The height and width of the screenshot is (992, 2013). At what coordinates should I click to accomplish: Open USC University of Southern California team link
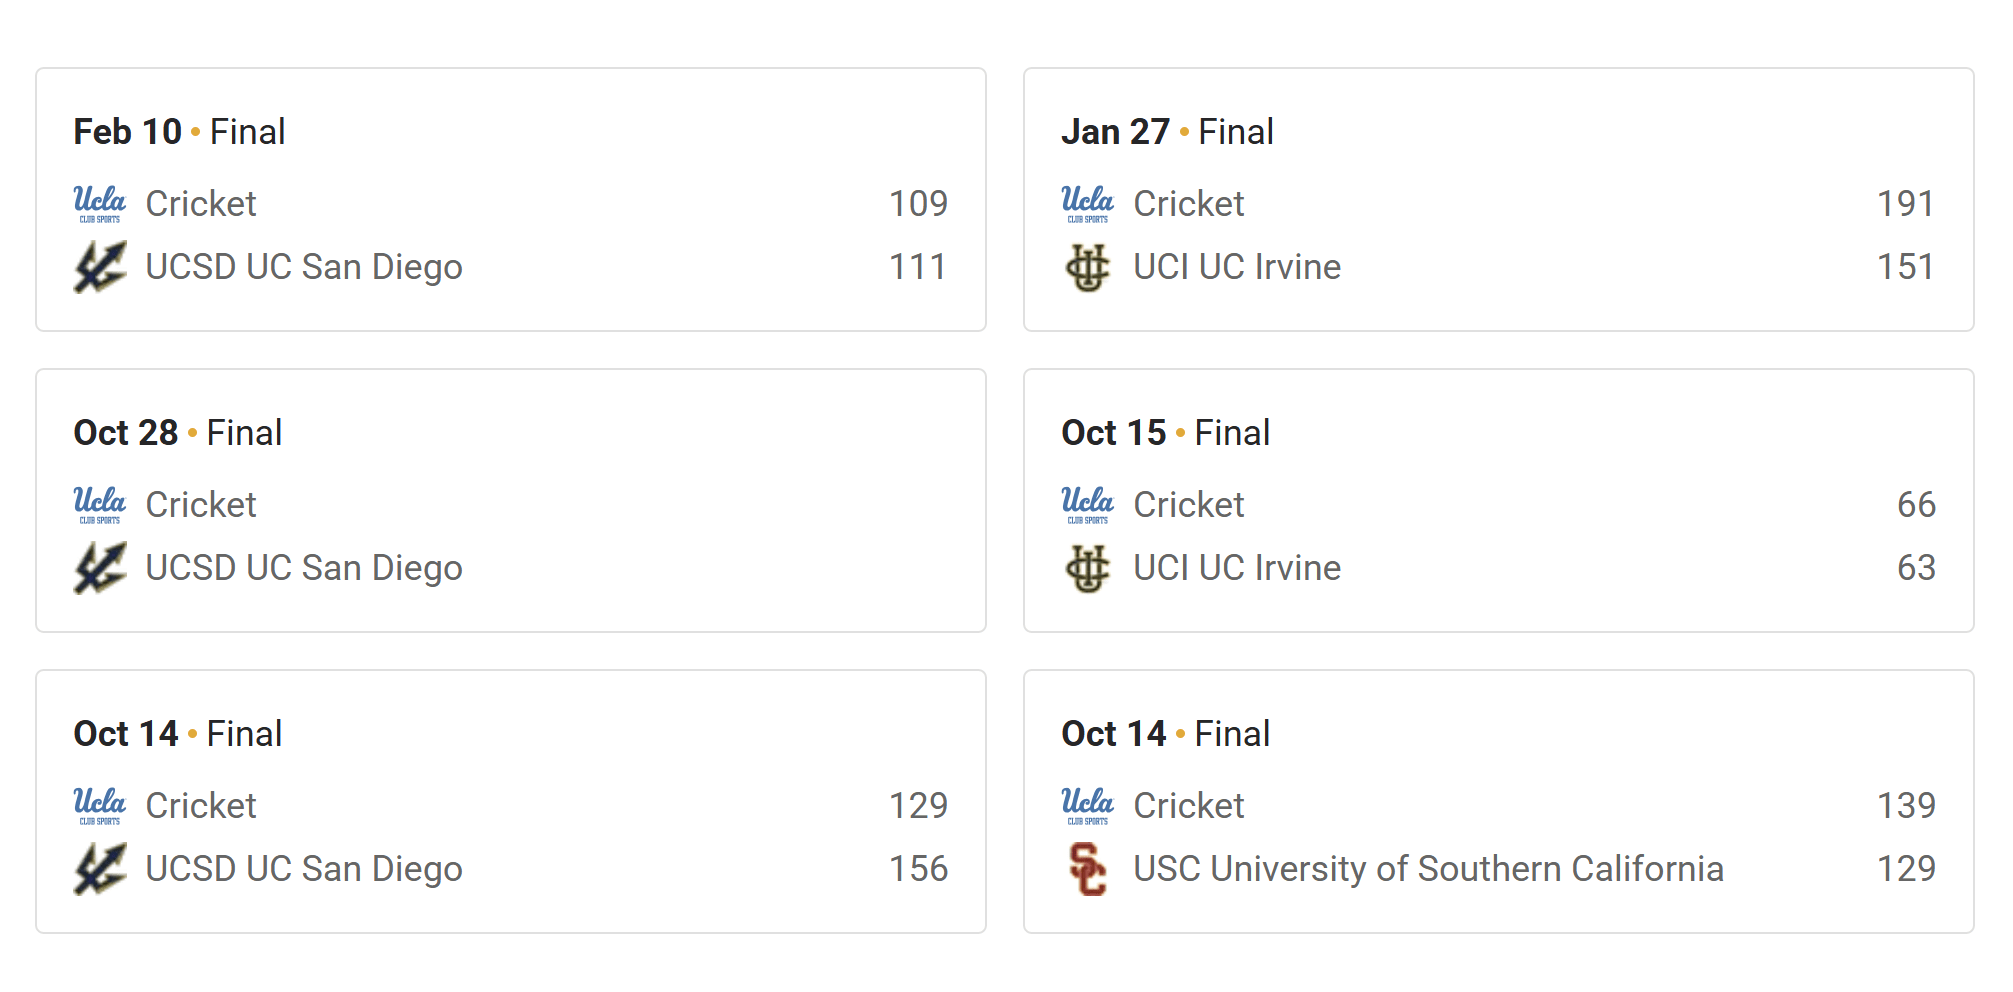pyautogui.click(x=1428, y=869)
